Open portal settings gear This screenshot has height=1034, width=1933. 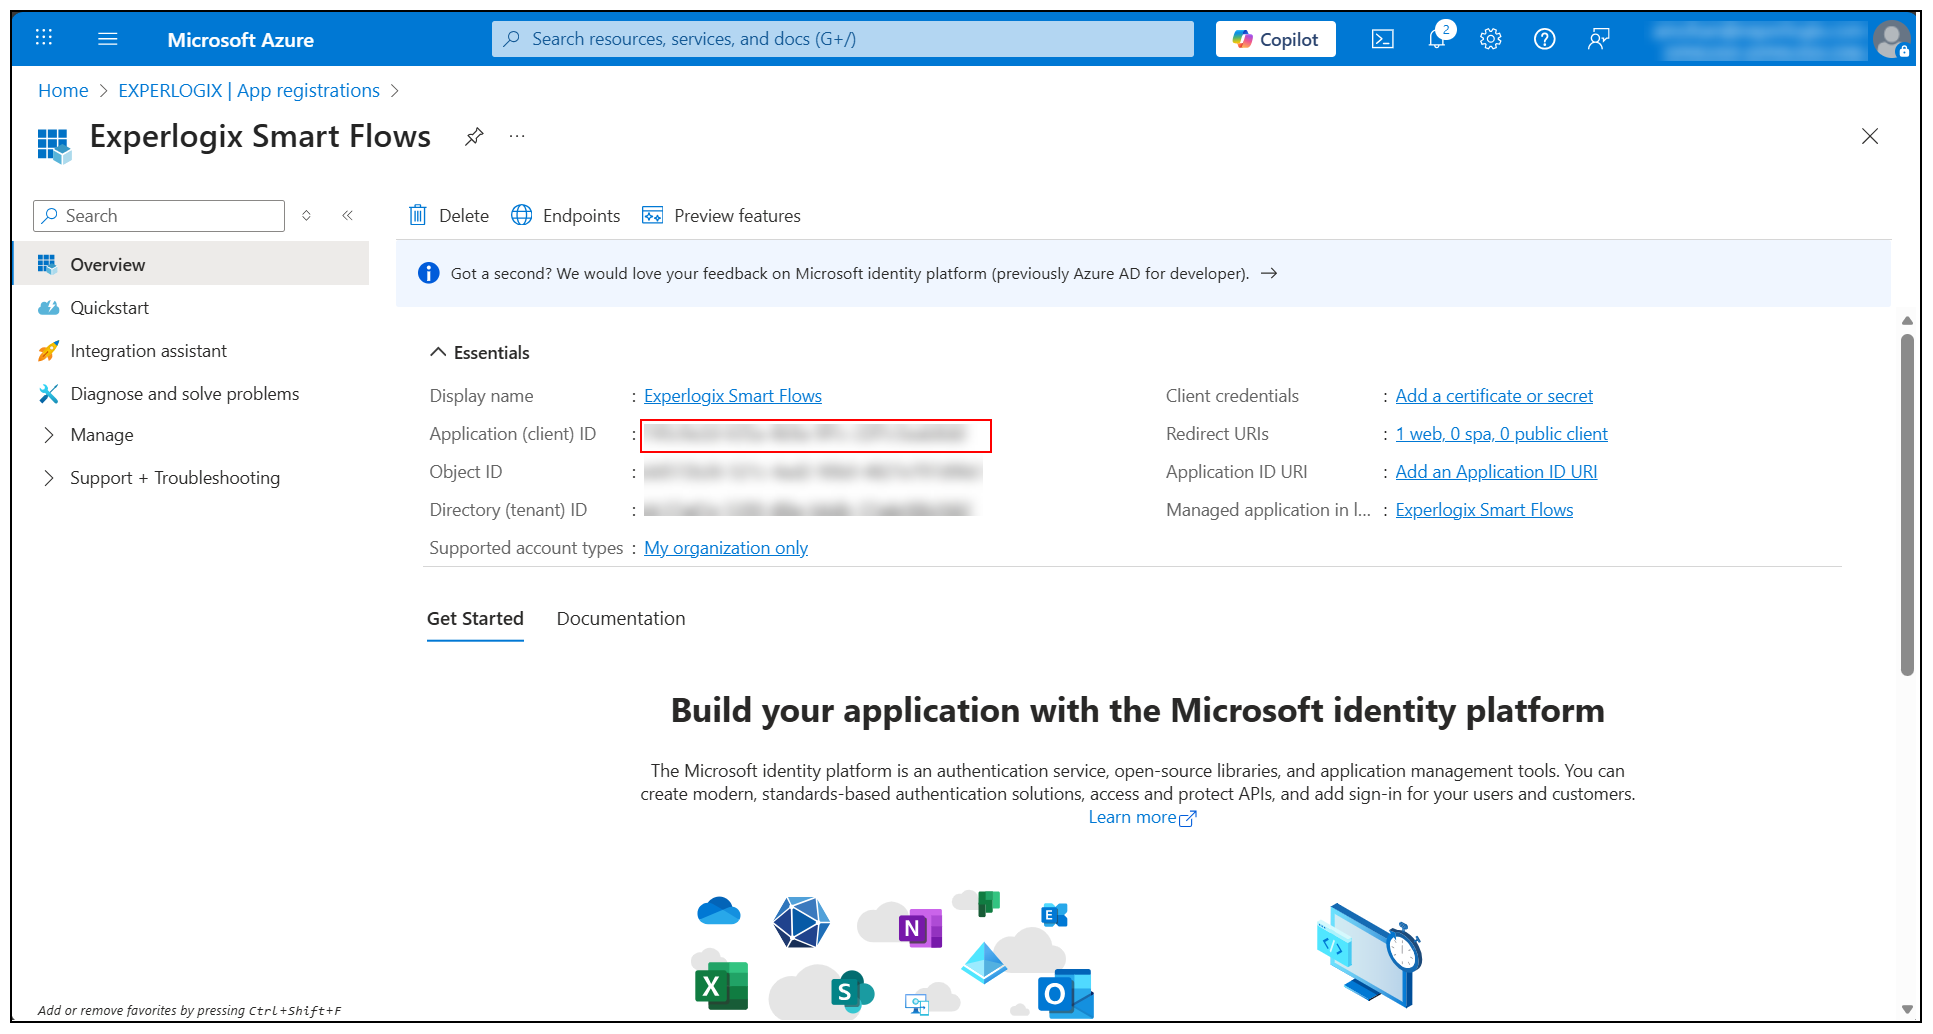coord(1491,39)
